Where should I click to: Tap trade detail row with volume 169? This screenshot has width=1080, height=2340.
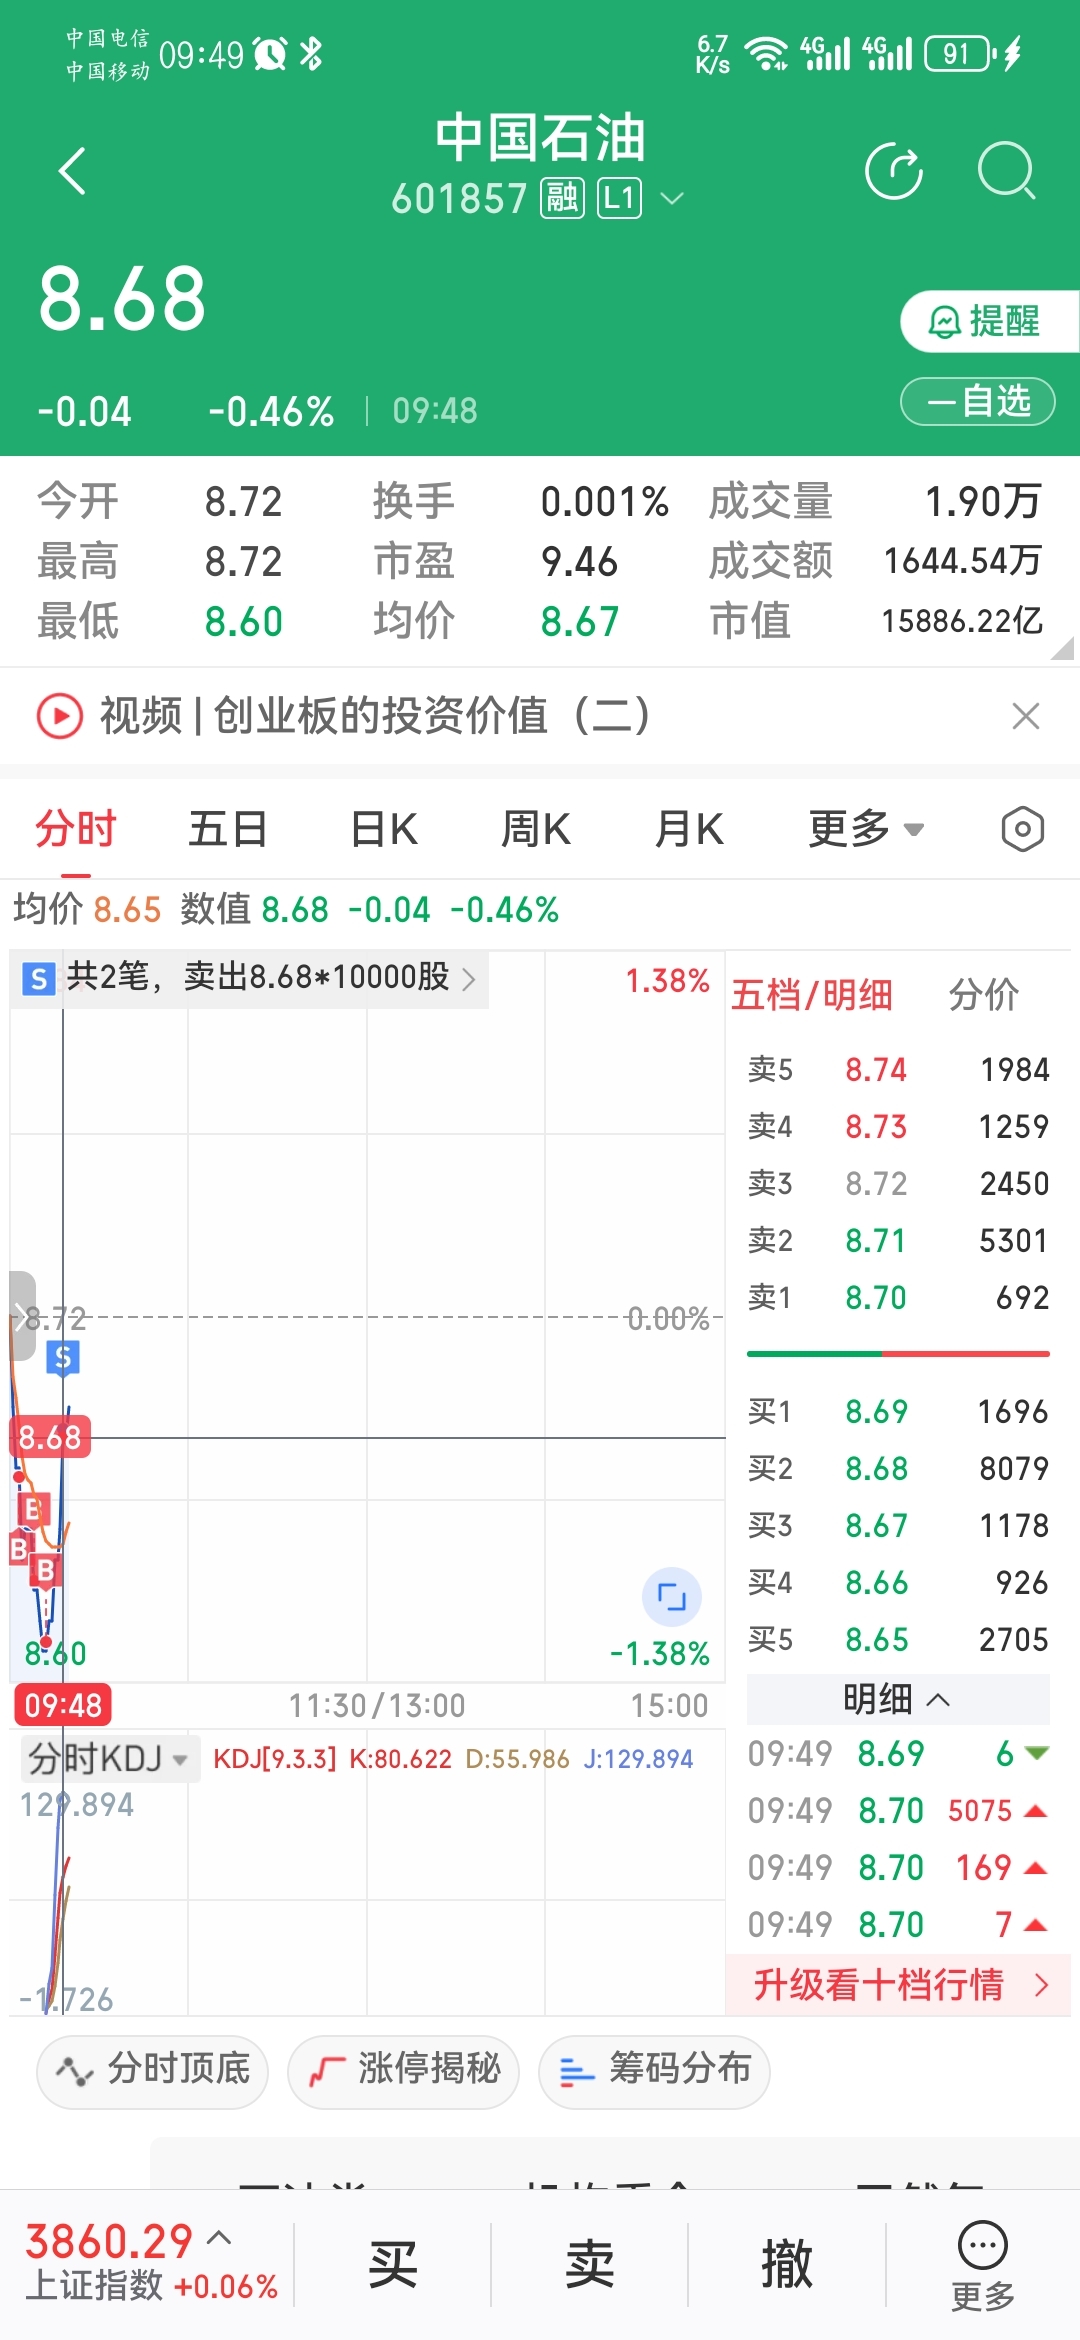point(898,1867)
